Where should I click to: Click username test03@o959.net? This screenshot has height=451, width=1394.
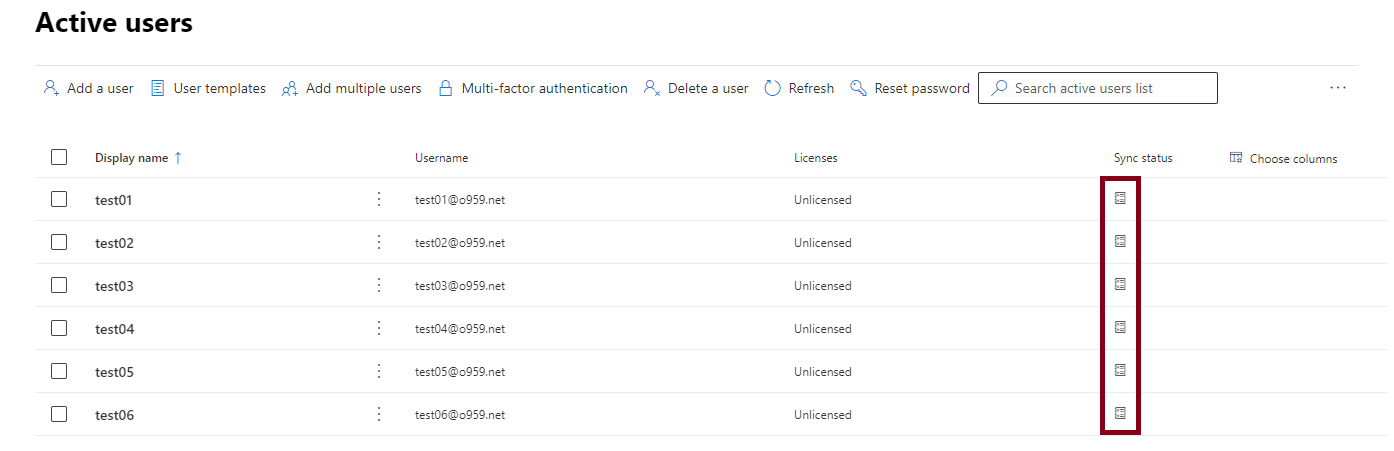460,286
